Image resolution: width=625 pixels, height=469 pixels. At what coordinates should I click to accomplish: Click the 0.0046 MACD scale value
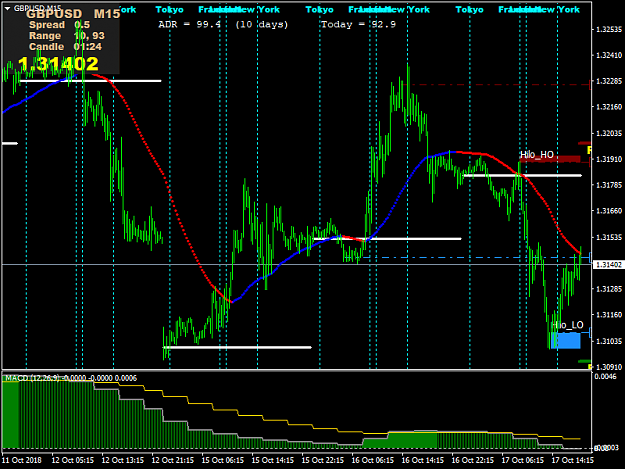pos(605,377)
